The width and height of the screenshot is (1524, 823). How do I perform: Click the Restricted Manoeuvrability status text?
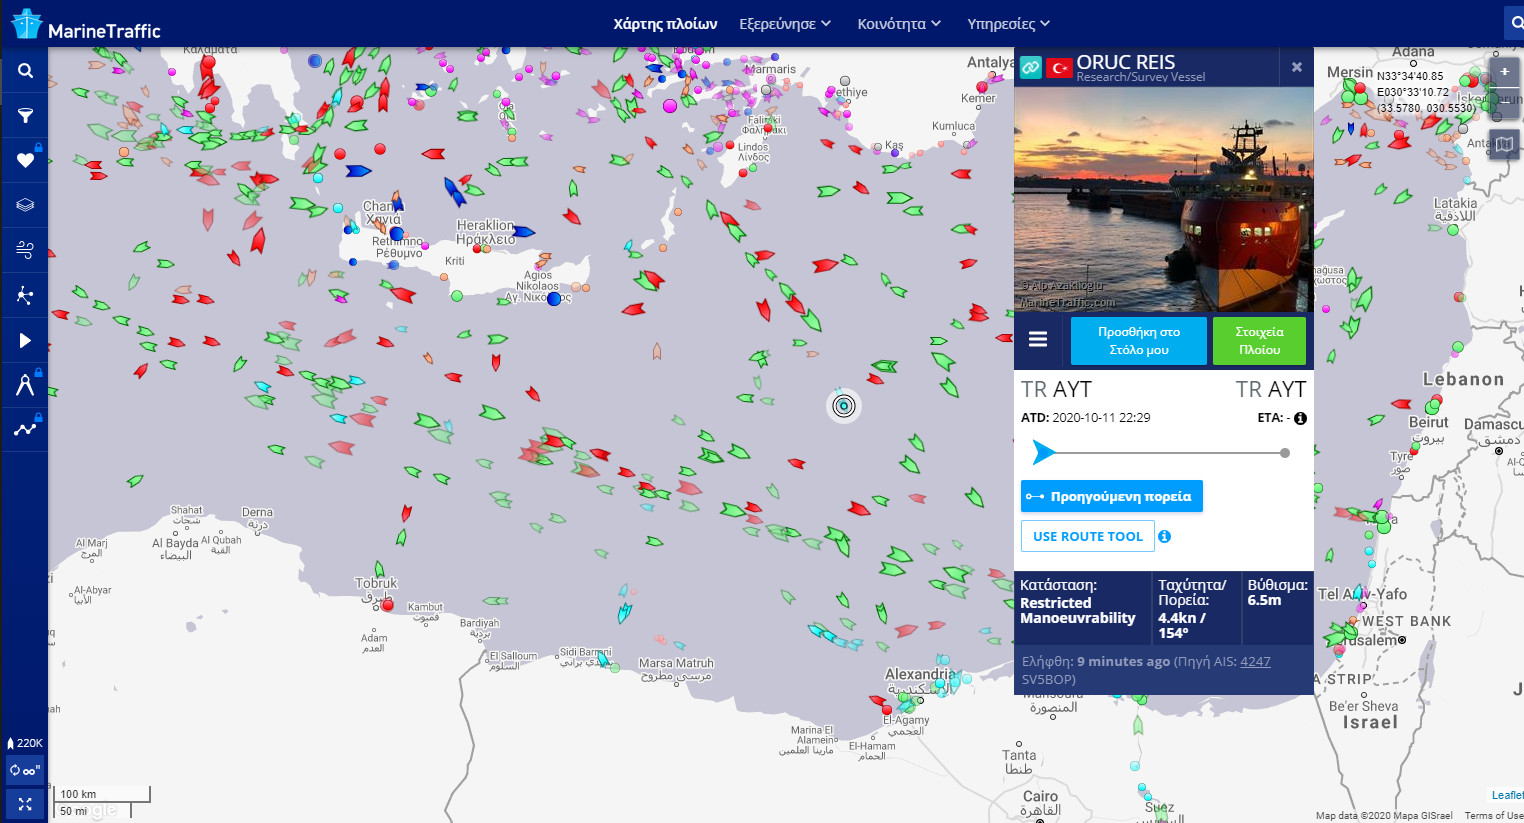tap(1078, 610)
